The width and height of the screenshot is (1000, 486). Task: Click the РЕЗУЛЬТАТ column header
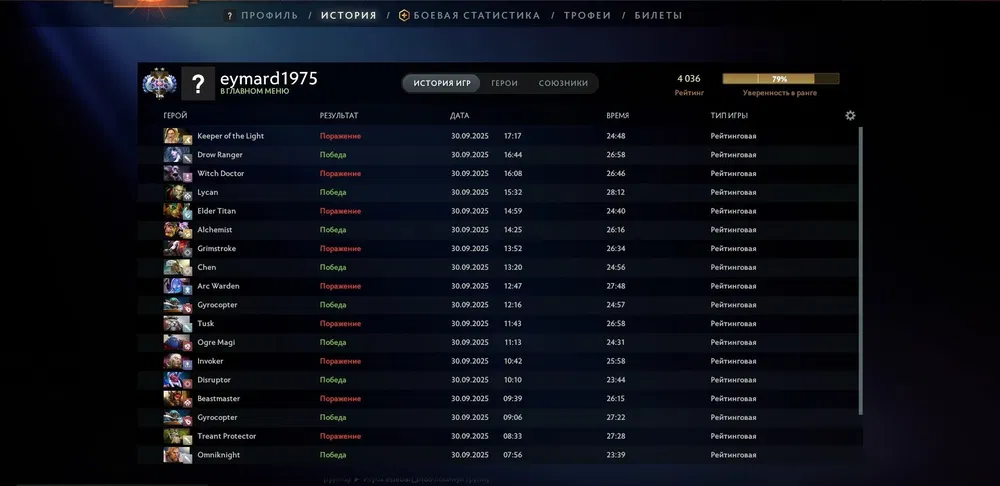(339, 115)
